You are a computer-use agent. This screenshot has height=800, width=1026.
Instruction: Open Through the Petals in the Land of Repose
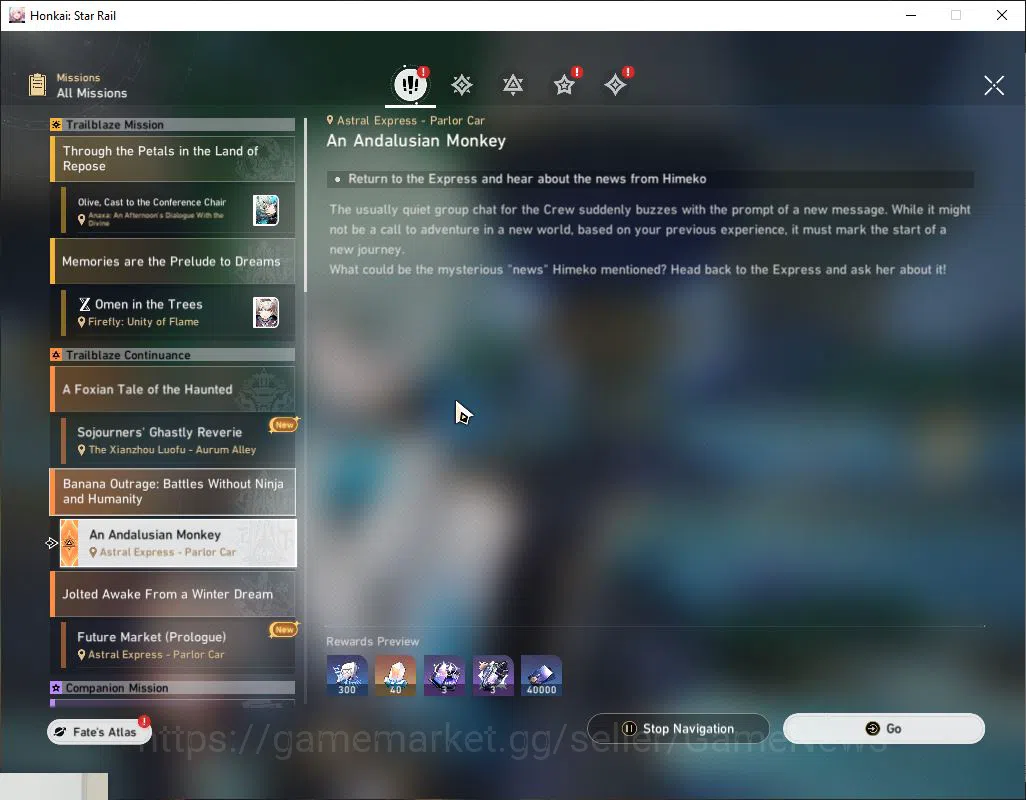click(173, 158)
